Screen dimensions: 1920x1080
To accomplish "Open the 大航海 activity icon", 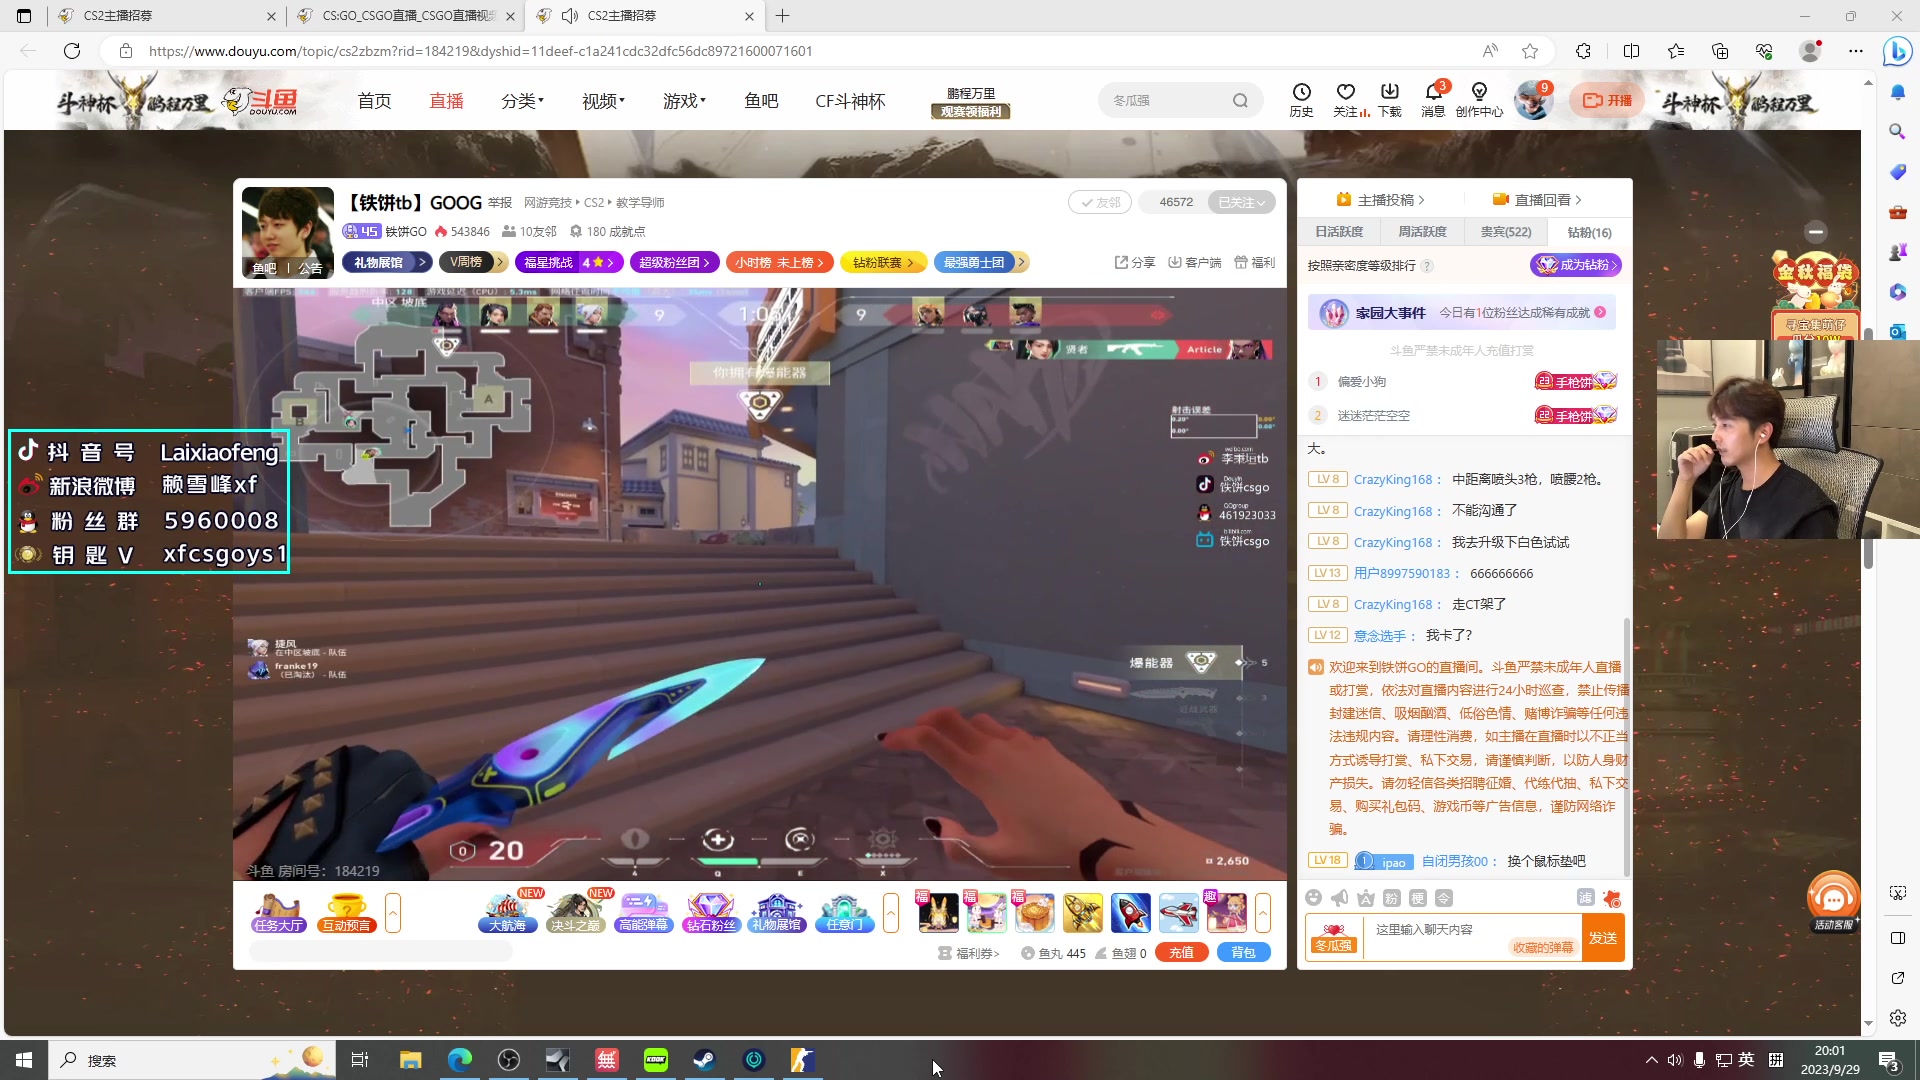I will point(508,912).
